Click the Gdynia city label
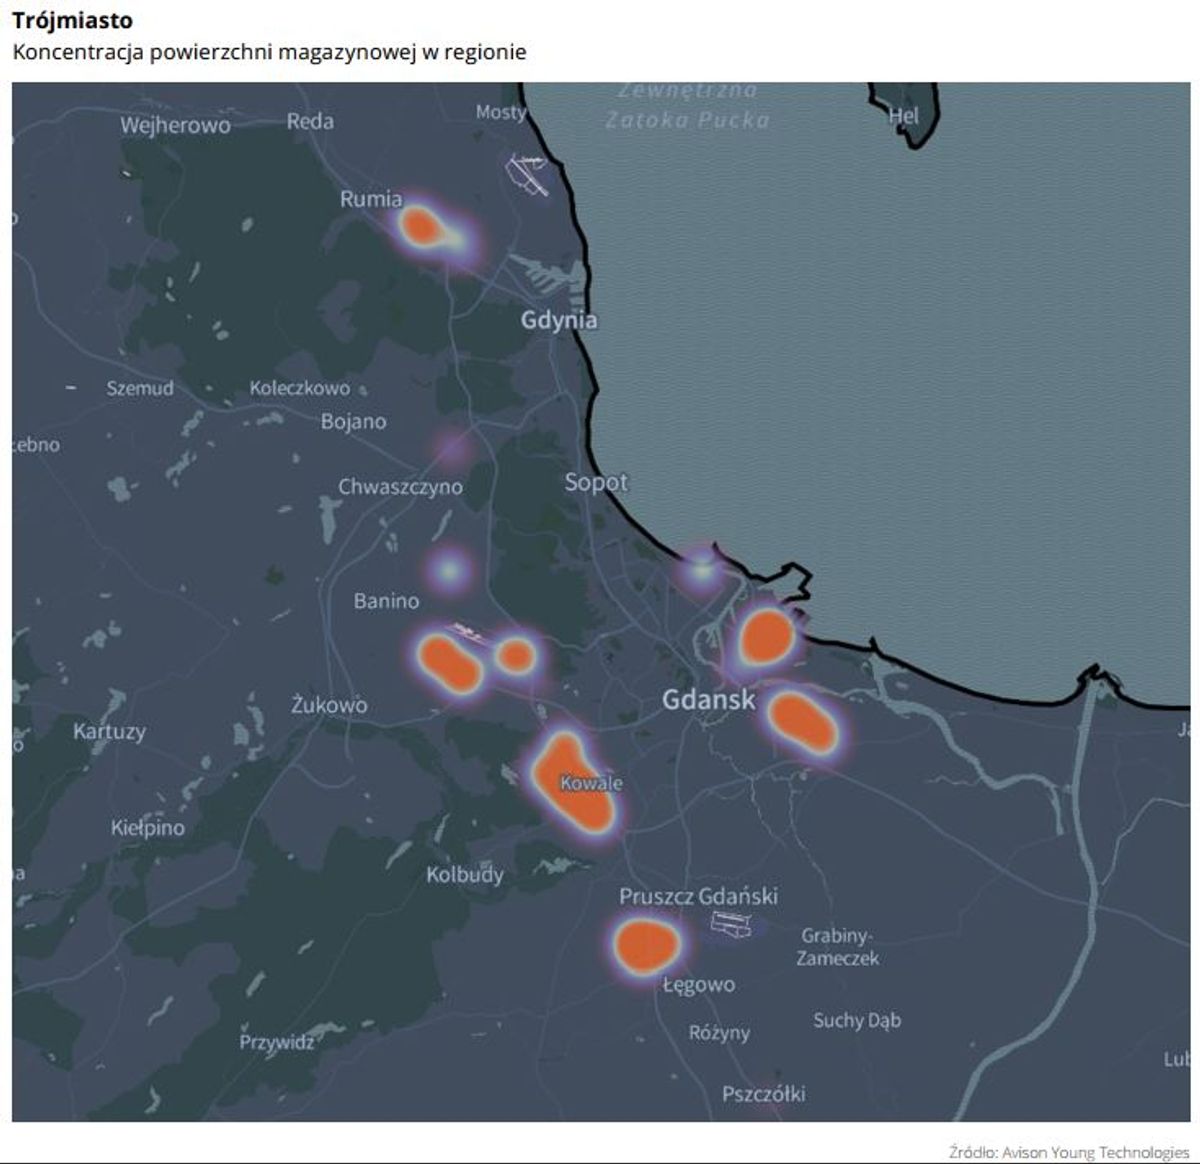This screenshot has height=1164, width=1200. coord(559,320)
